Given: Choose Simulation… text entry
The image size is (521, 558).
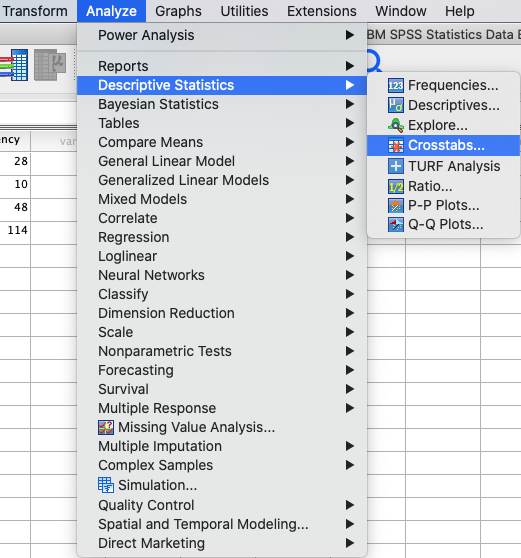Looking at the screenshot, I should [x=157, y=485].
